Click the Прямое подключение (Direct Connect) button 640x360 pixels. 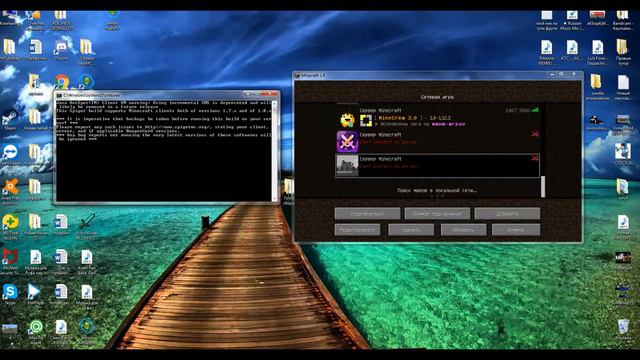point(437,213)
